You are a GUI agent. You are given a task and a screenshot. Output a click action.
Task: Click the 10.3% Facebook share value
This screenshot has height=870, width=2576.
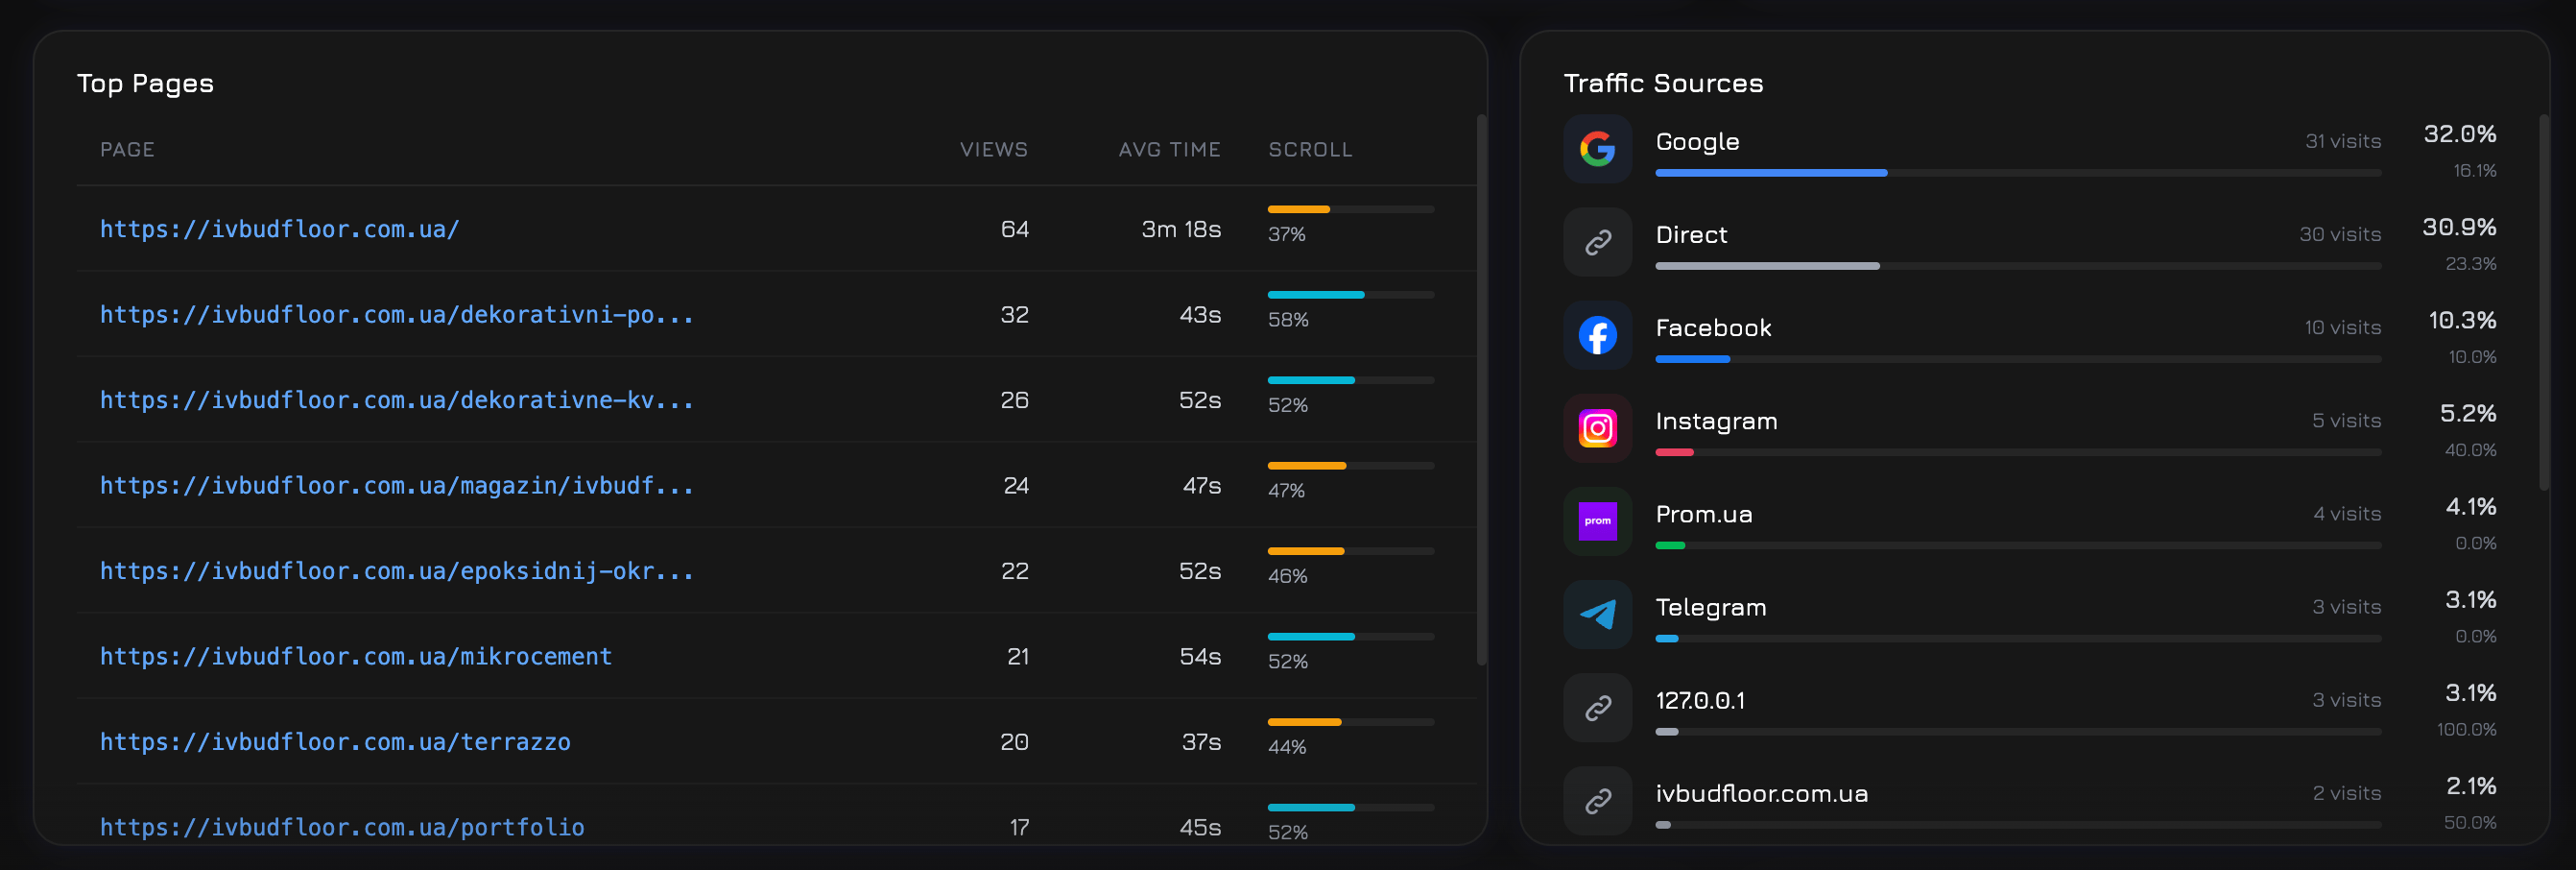2462,320
